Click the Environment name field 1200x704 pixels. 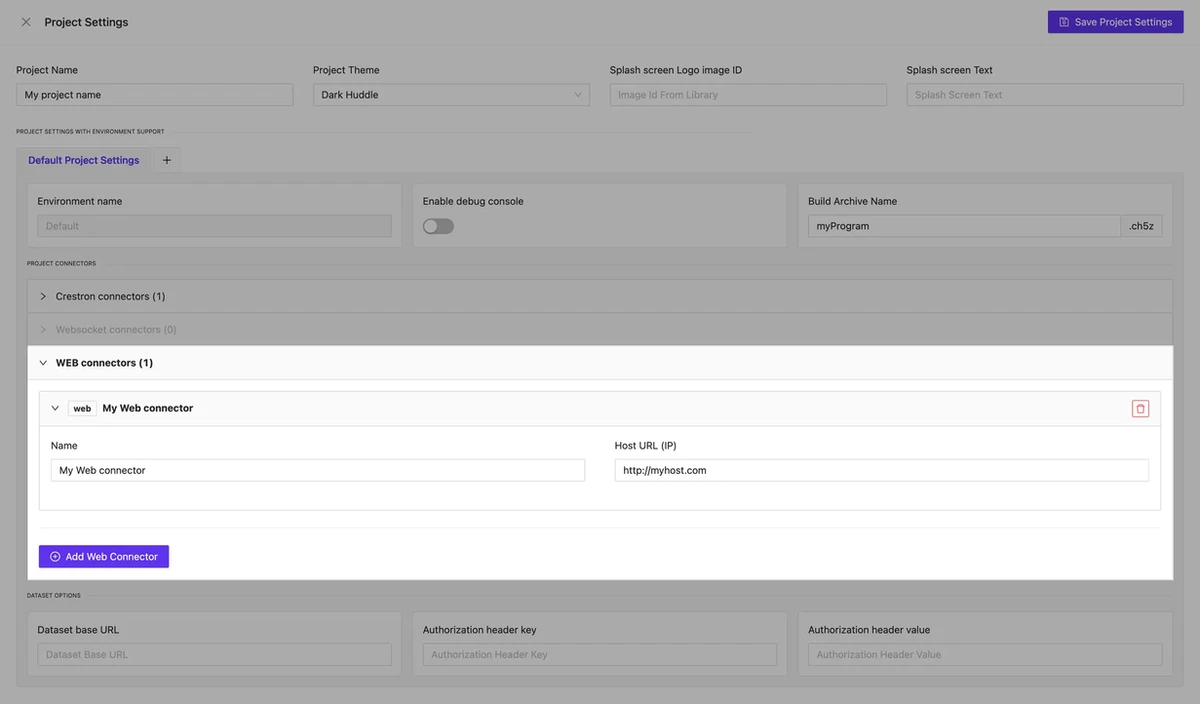[213, 225]
